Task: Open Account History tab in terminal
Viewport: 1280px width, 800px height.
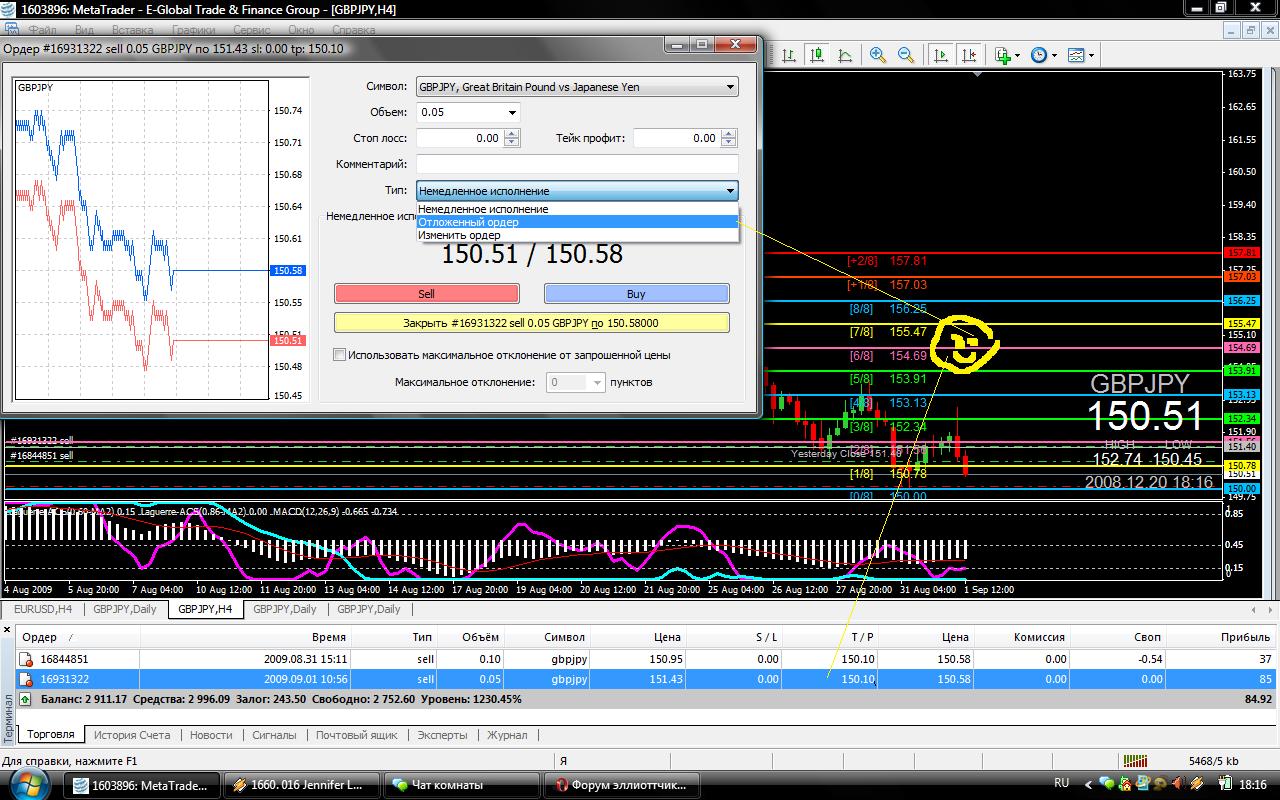Action: [132, 734]
